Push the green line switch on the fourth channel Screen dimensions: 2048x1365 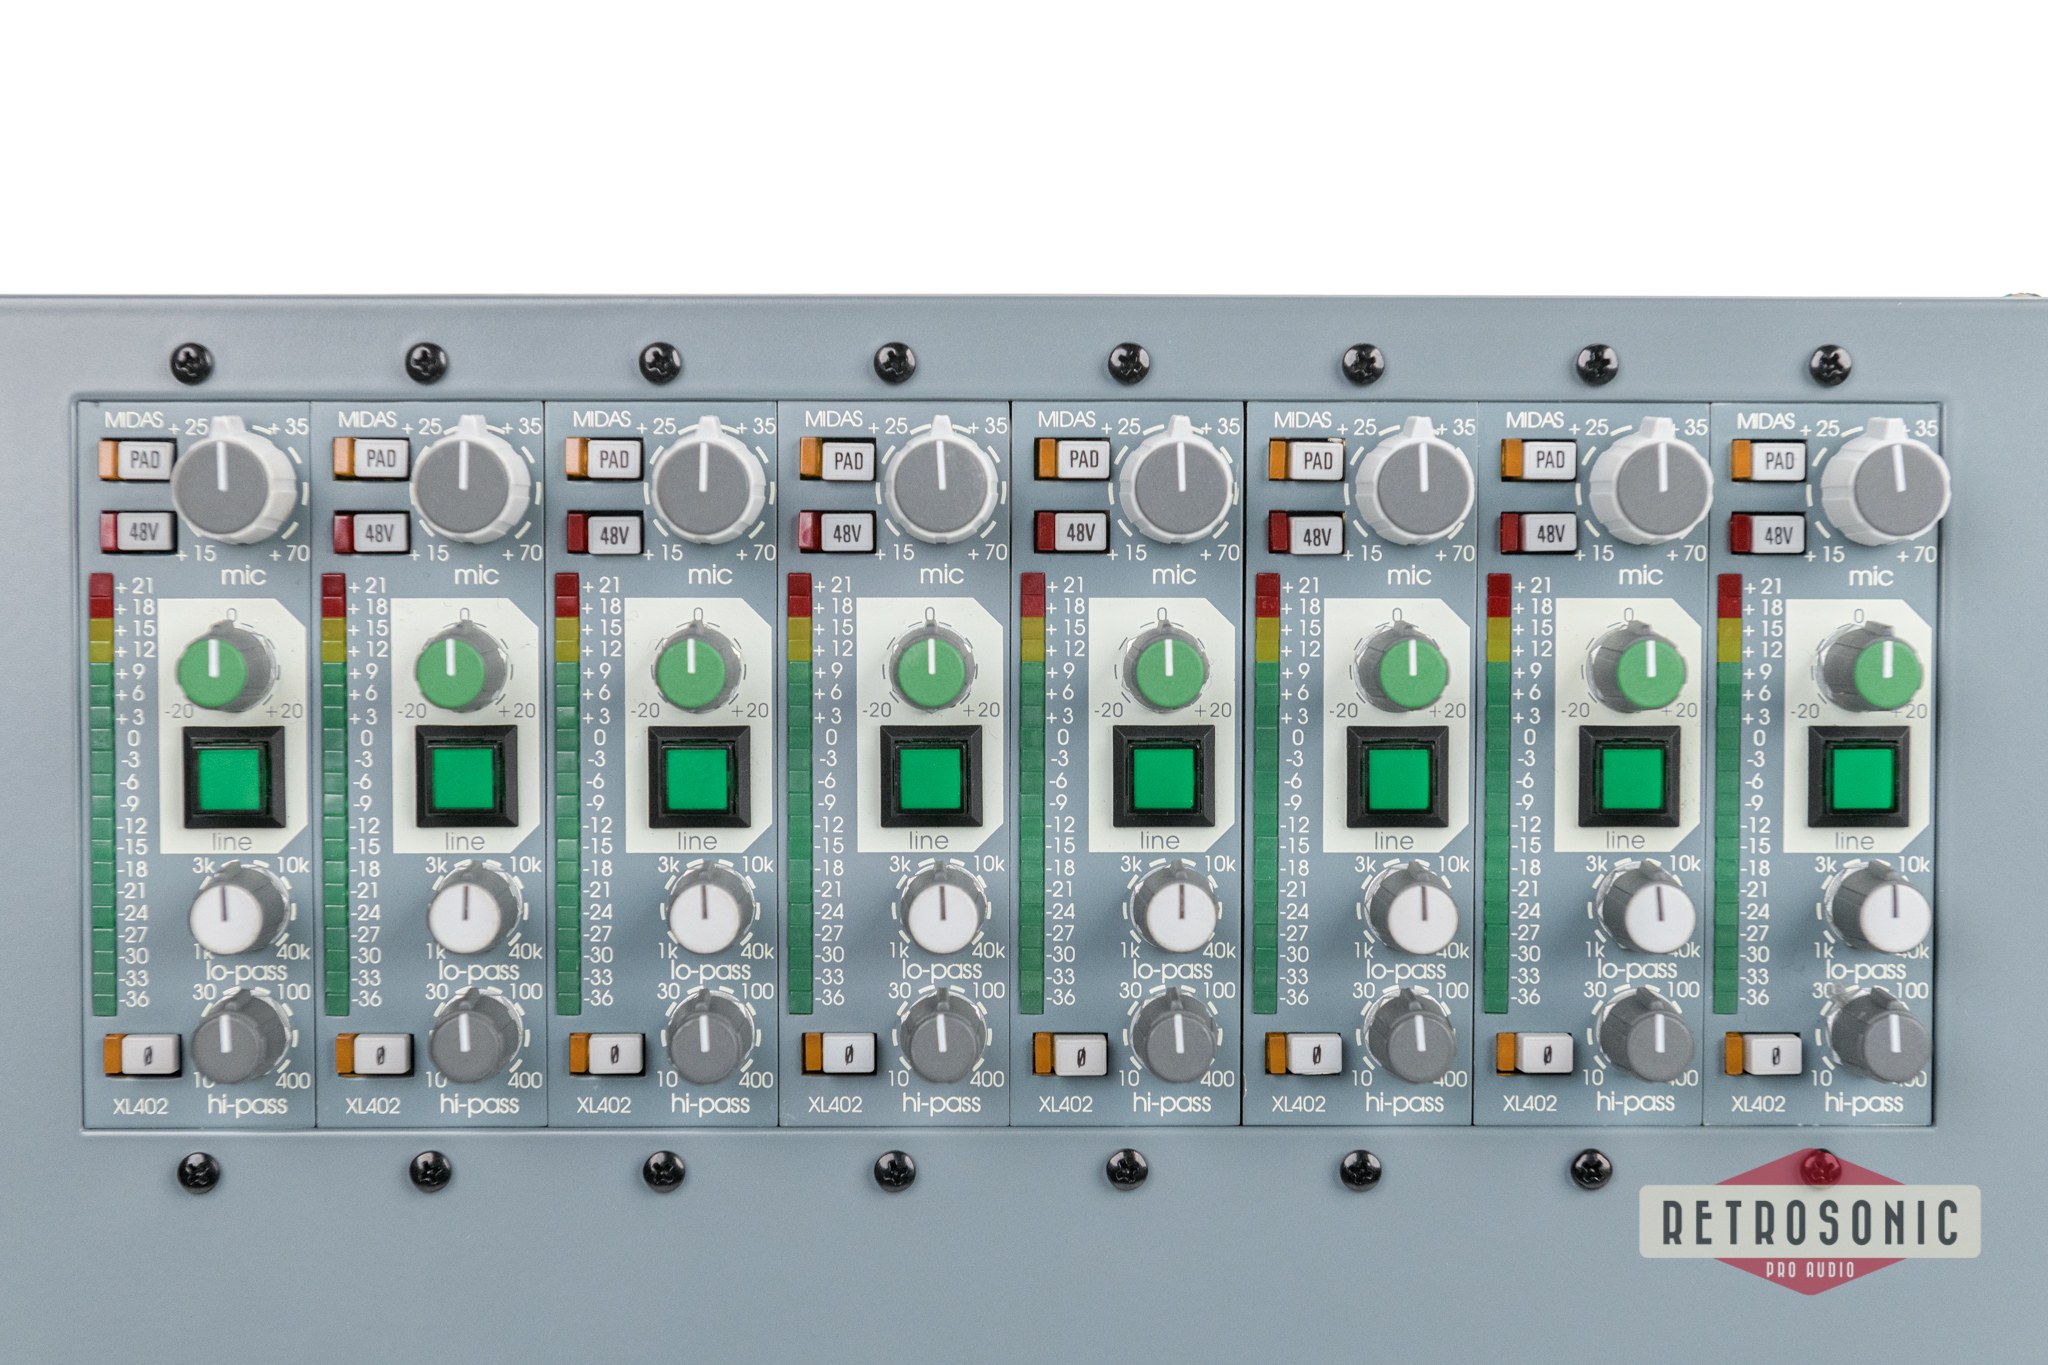click(x=931, y=777)
